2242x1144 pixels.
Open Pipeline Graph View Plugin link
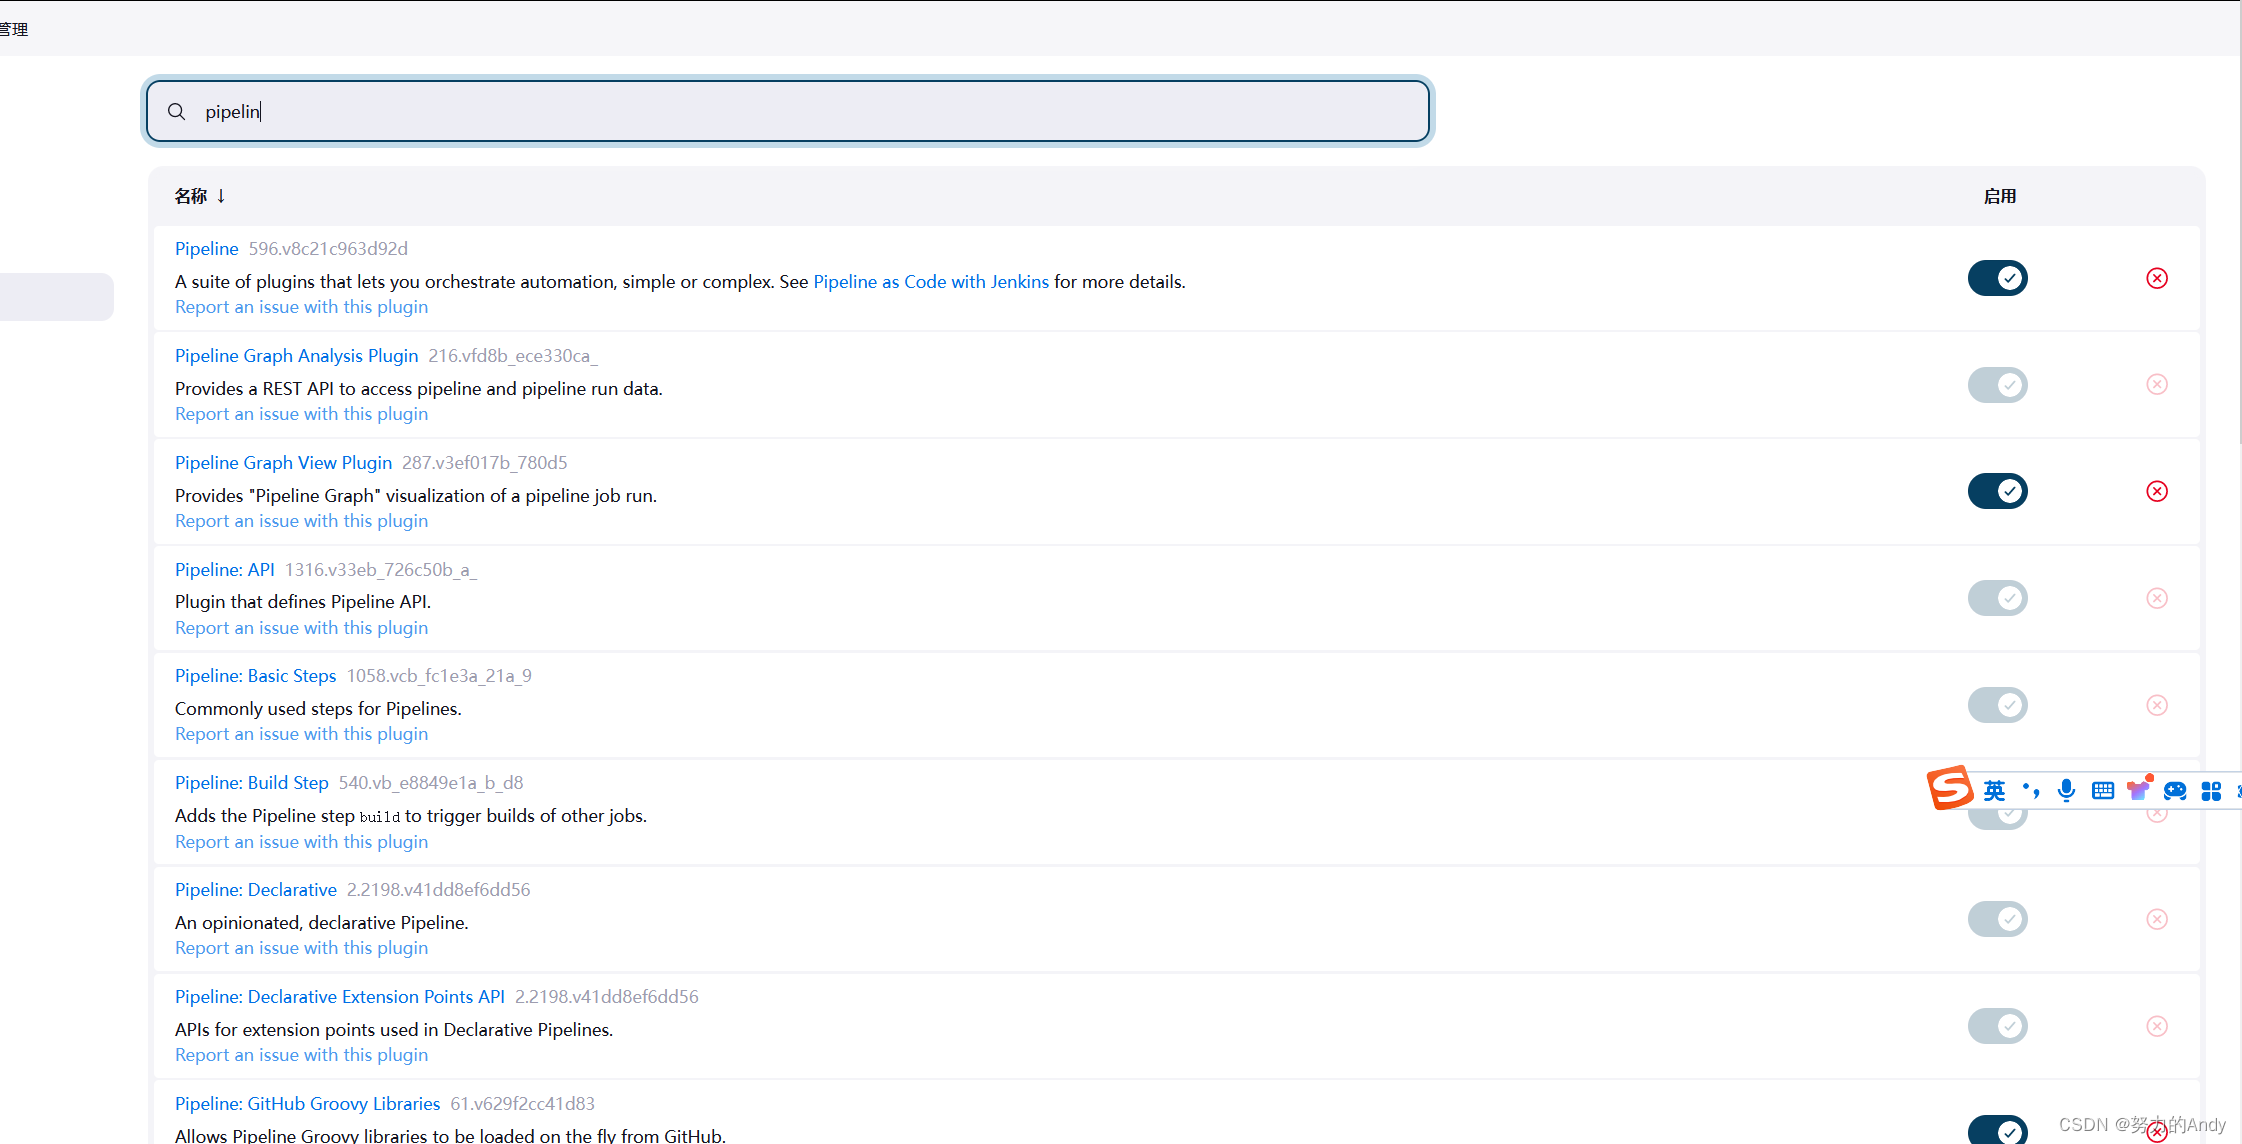(x=283, y=463)
